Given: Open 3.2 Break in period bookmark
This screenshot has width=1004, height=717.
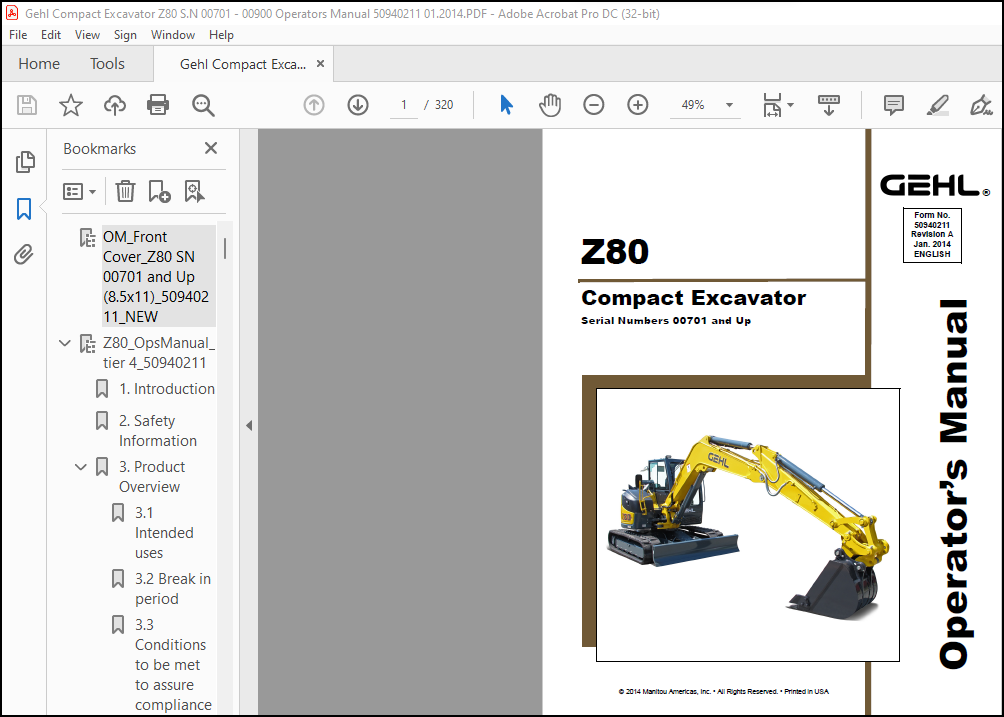Looking at the screenshot, I should tap(173, 588).
